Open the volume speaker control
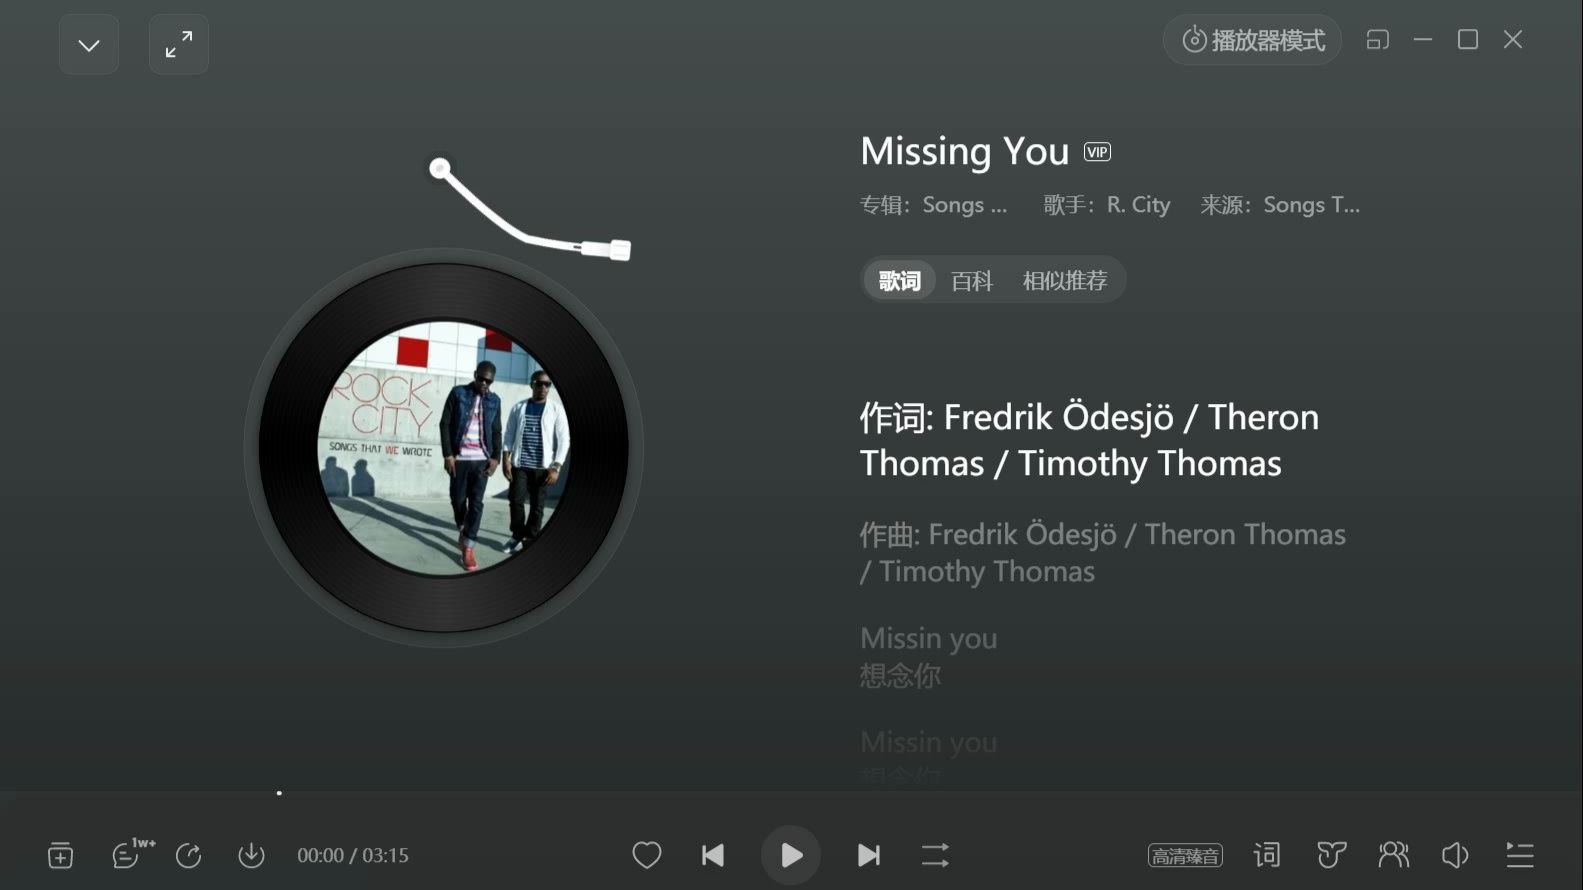 [1455, 855]
